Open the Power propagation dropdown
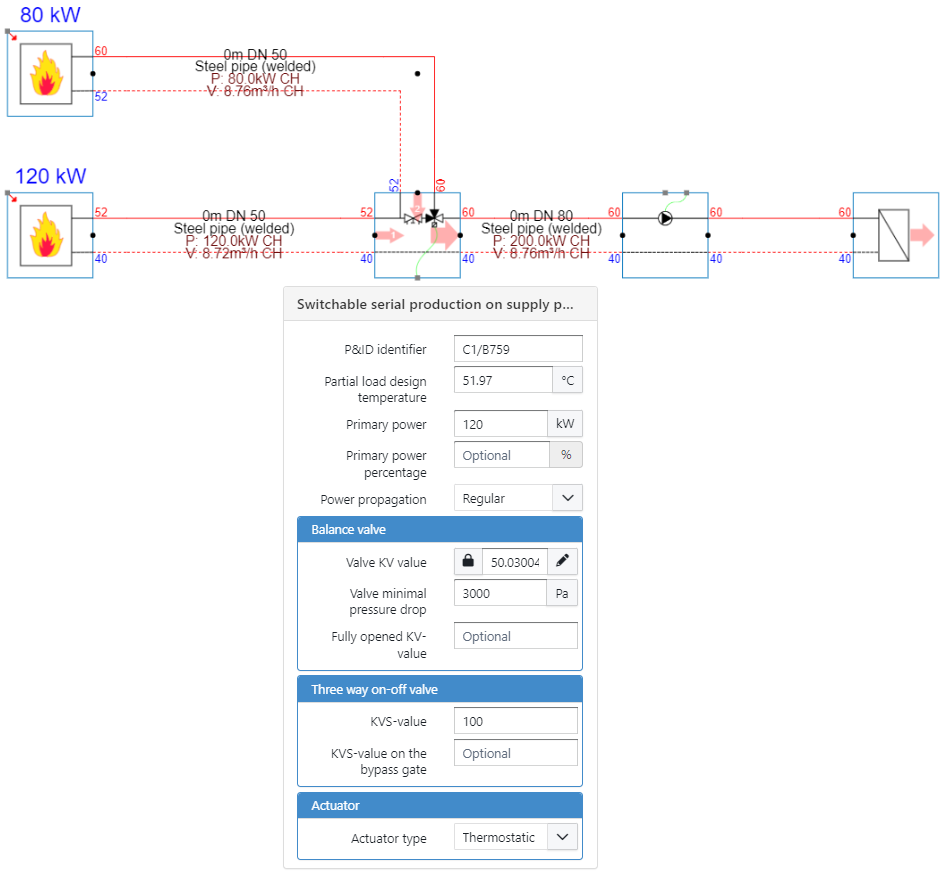 point(517,498)
